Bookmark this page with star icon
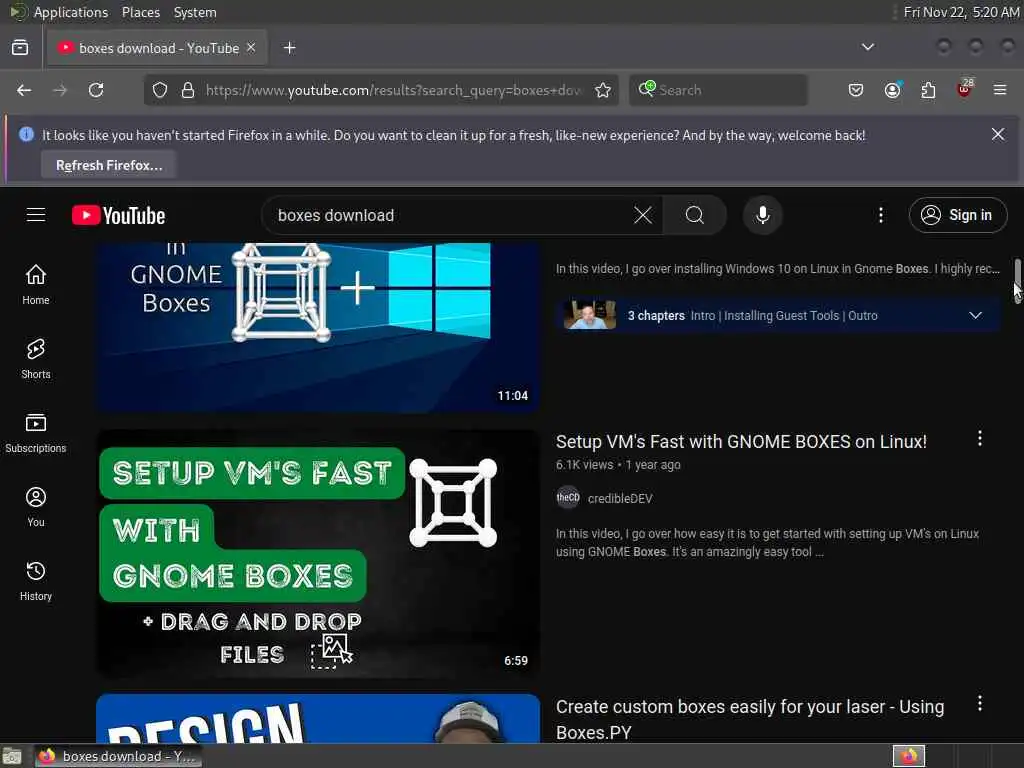 click(603, 90)
